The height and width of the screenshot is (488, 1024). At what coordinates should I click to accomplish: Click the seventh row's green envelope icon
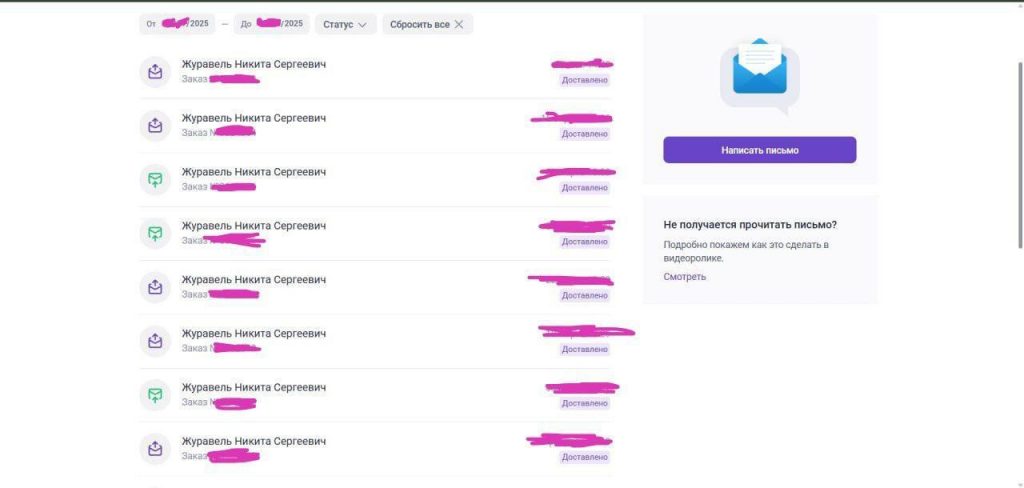pyautogui.click(x=155, y=395)
